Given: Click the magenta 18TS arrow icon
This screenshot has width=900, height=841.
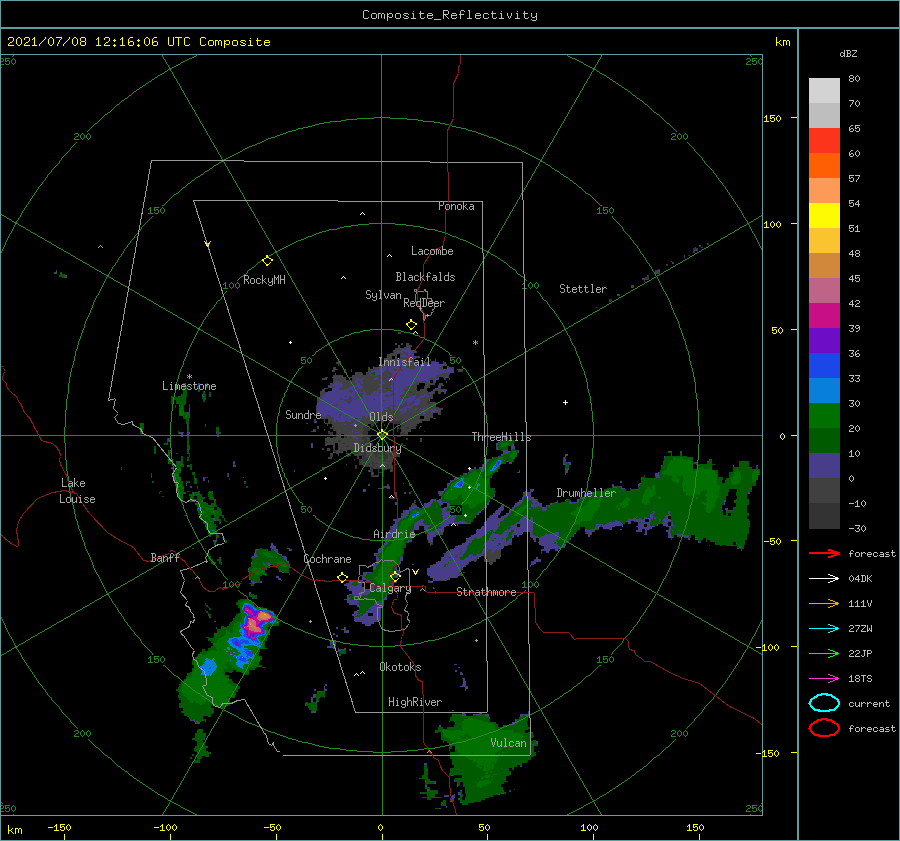Looking at the screenshot, I should point(824,679).
